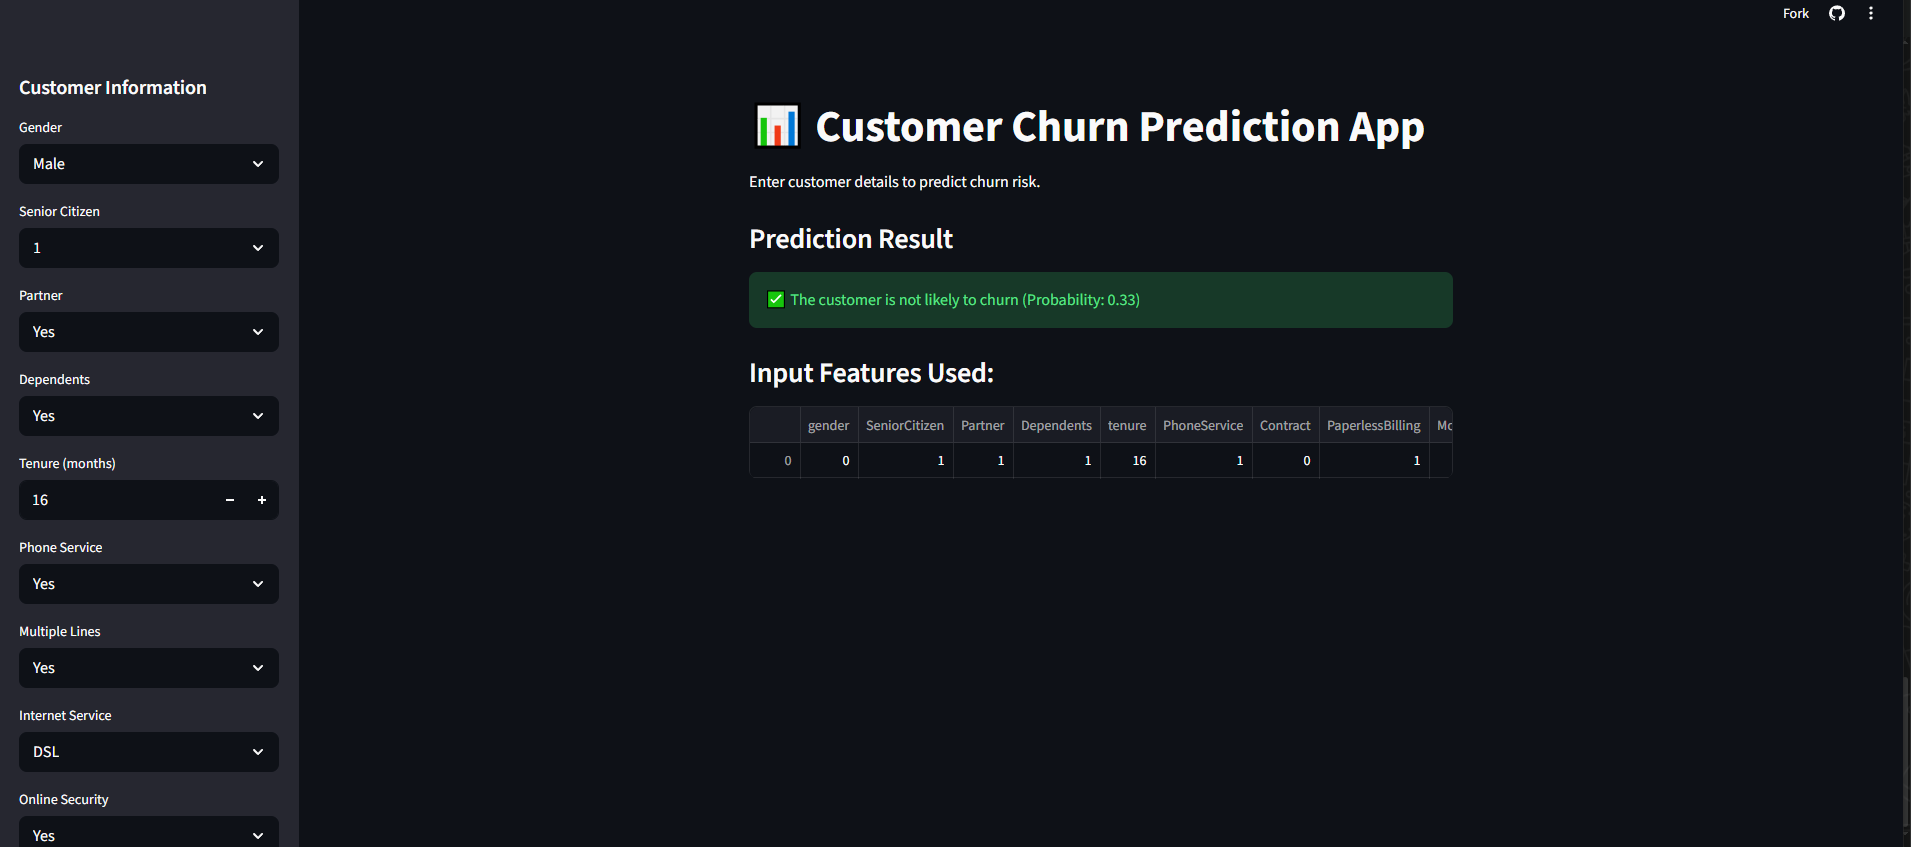The width and height of the screenshot is (1911, 847).
Task: Click the PaperlessBilling column header
Action: [x=1373, y=425]
